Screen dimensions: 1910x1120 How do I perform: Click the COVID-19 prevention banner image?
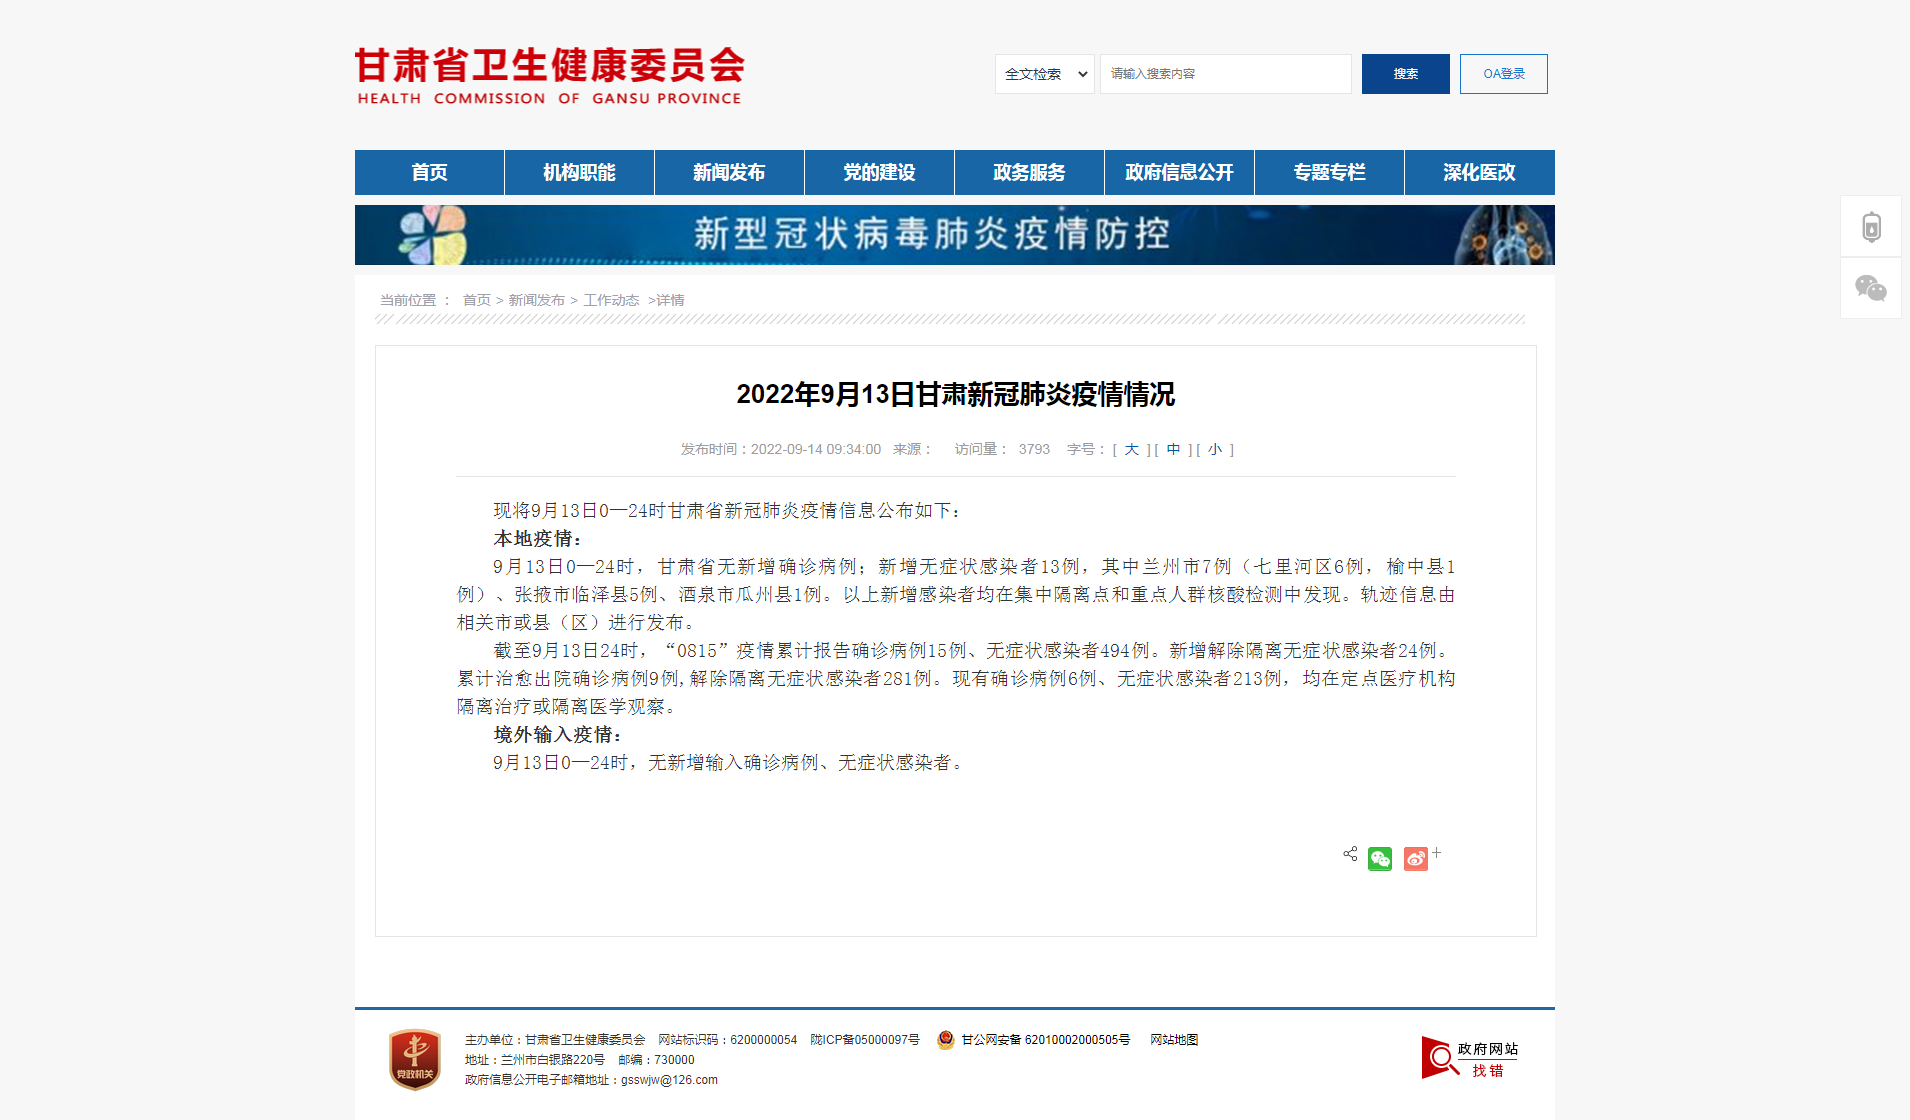pyautogui.click(x=954, y=235)
